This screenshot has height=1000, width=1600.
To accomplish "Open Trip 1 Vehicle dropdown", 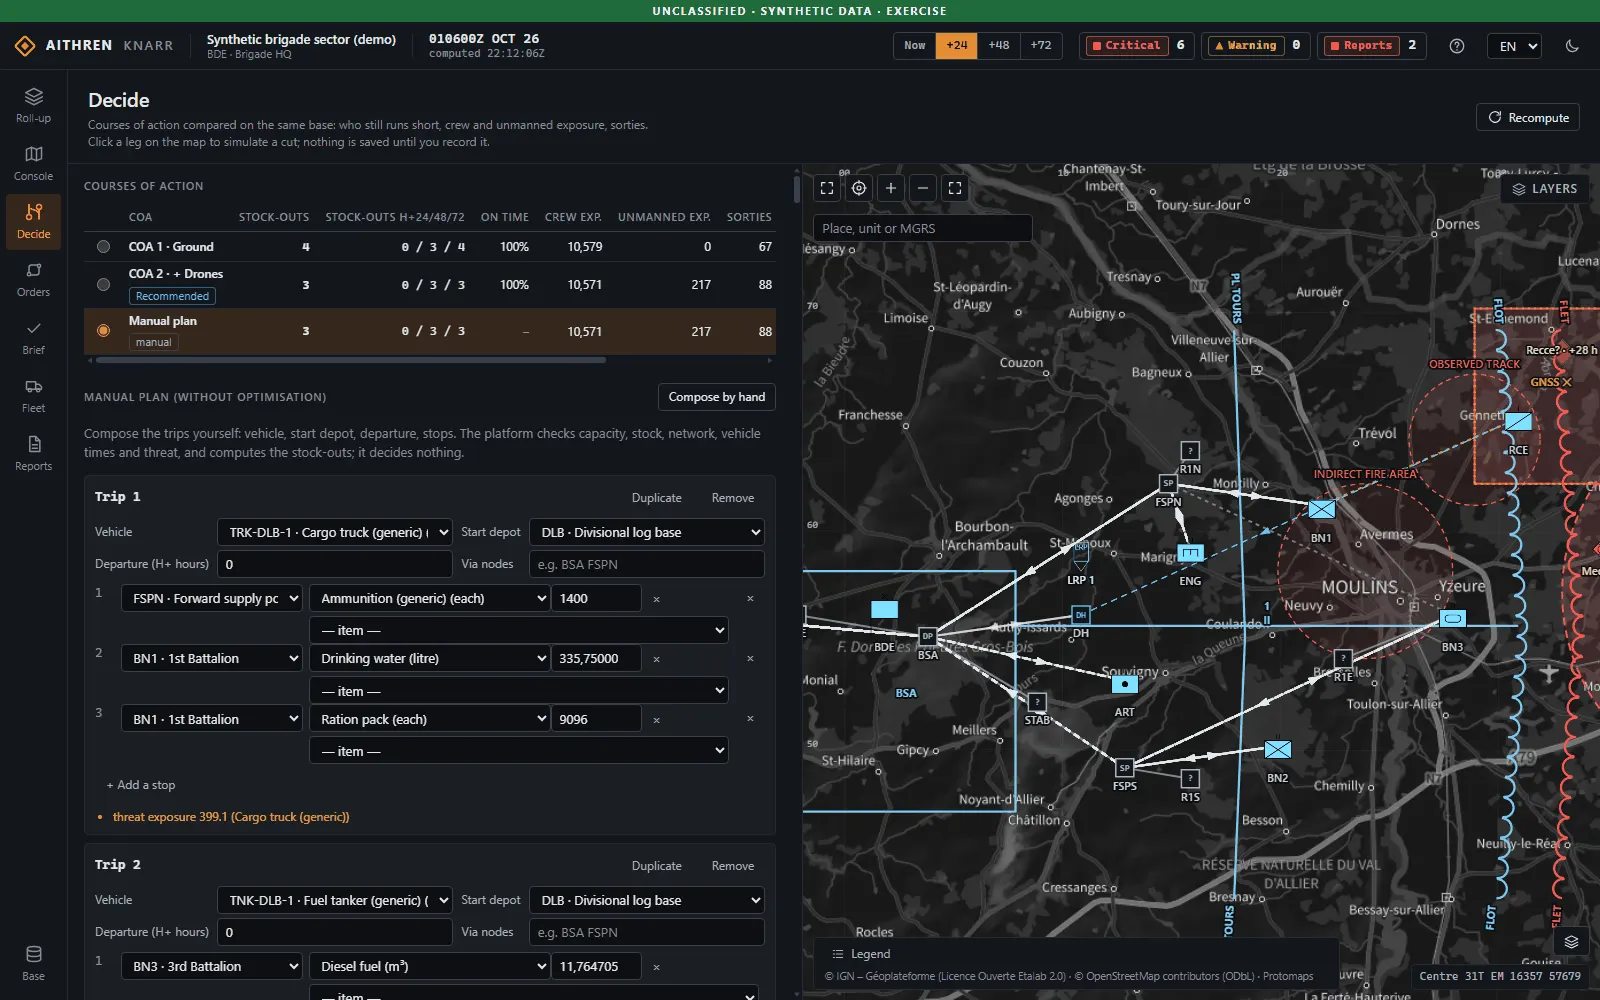I will tap(334, 532).
